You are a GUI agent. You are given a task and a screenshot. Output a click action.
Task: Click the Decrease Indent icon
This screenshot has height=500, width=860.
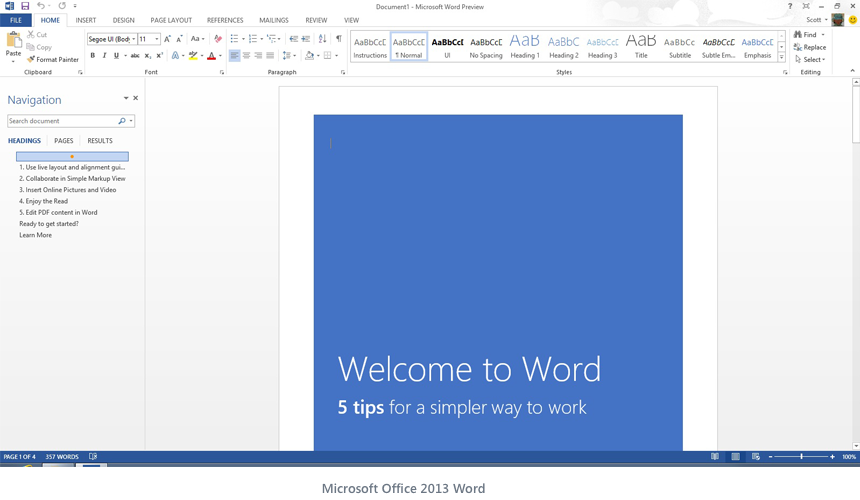pyautogui.click(x=293, y=39)
